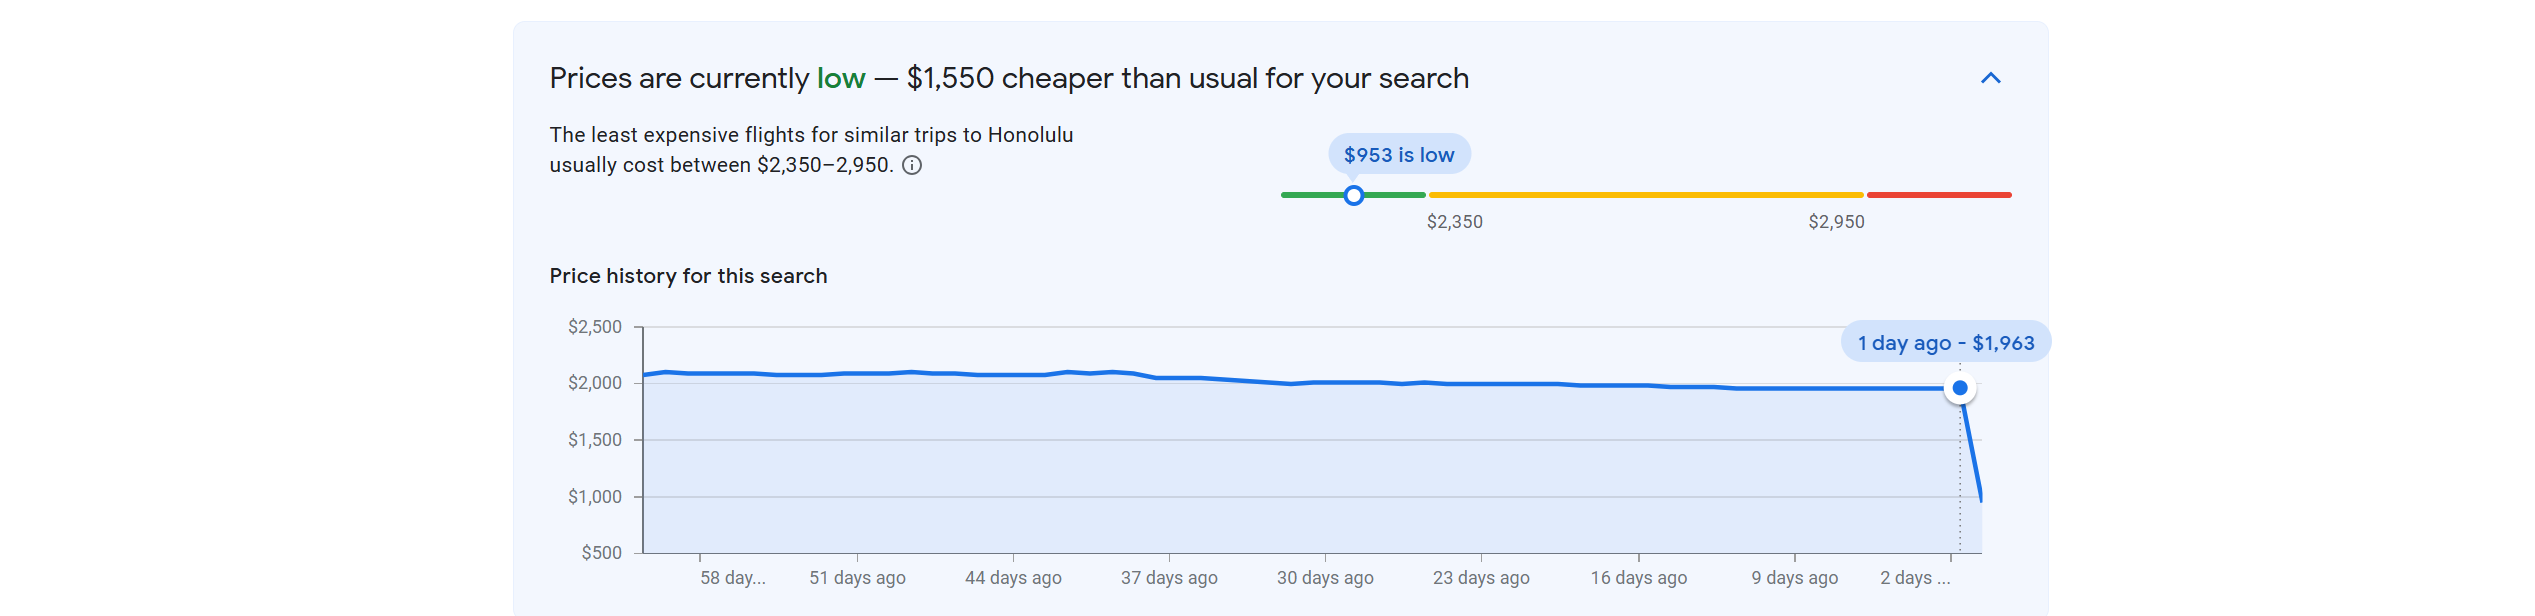This screenshot has height=616, width=2535.
Task: Click the red high-price range segment
Action: pyautogui.click(x=1938, y=195)
